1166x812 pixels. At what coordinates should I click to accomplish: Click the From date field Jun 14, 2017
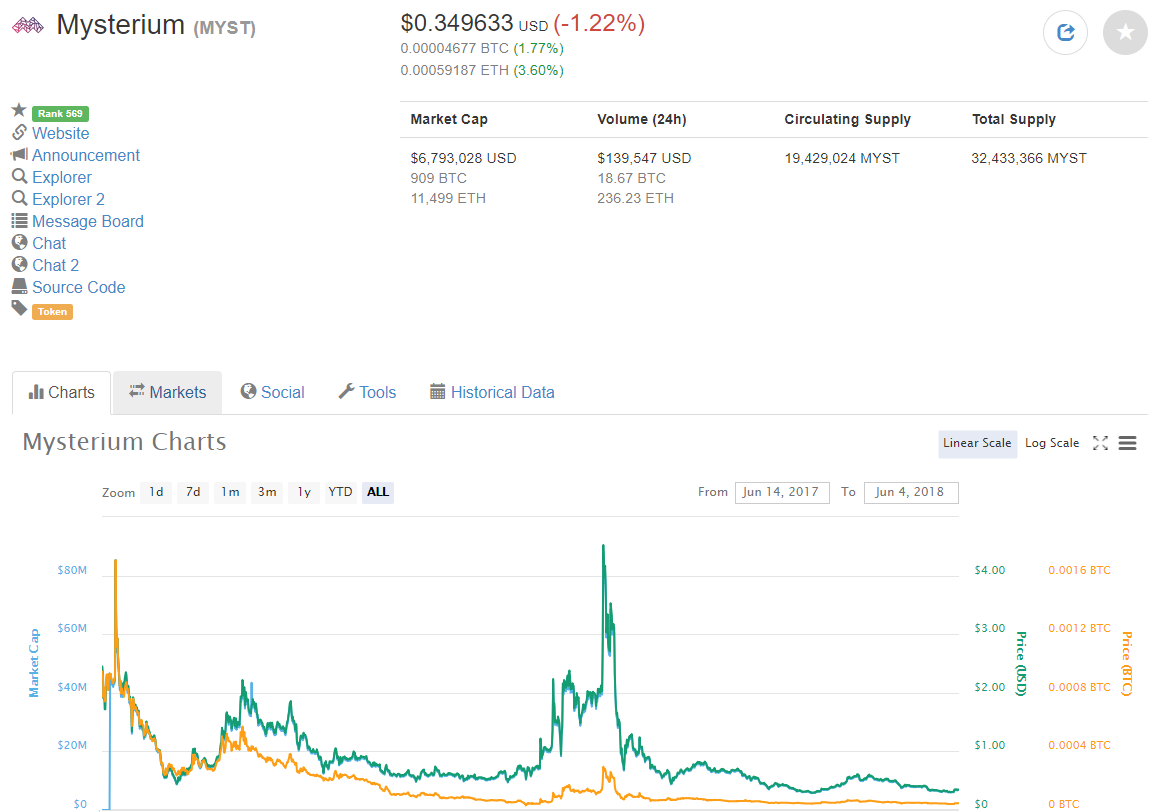coord(782,492)
